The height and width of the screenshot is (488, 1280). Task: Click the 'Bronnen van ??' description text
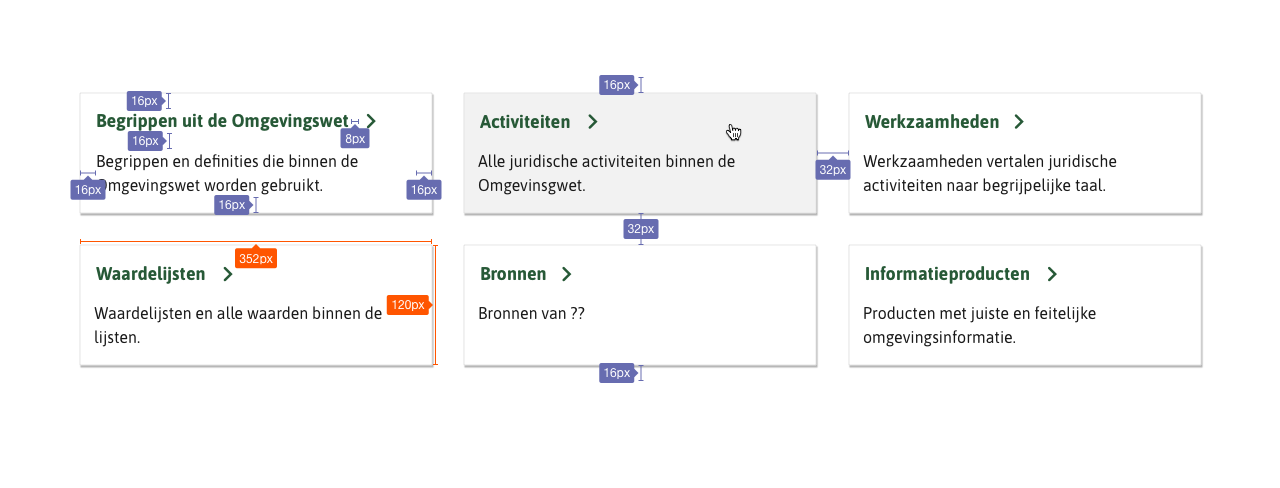click(531, 313)
